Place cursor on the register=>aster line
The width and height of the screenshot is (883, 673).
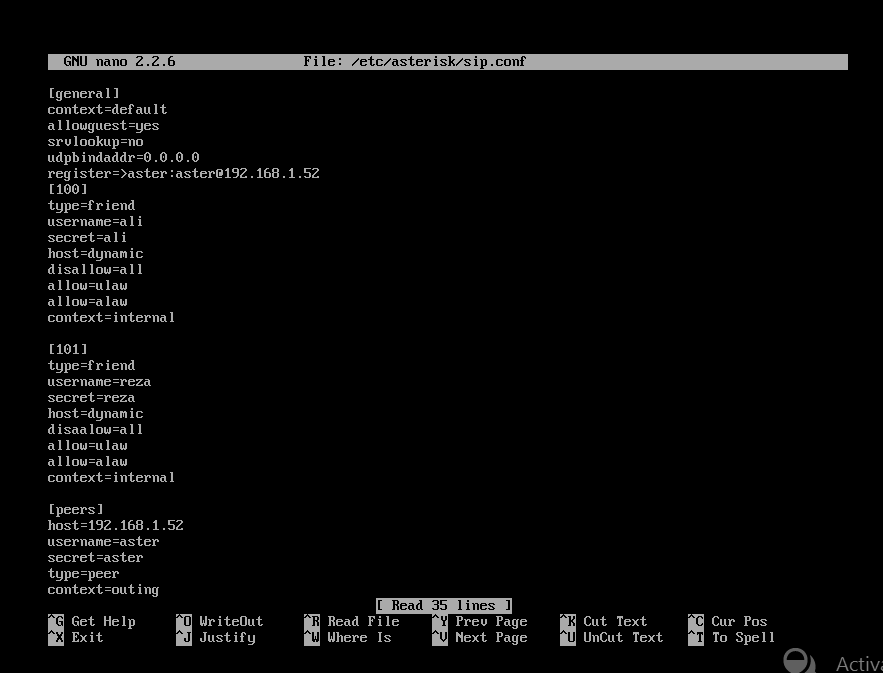pyautogui.click(x=183, y=173)
